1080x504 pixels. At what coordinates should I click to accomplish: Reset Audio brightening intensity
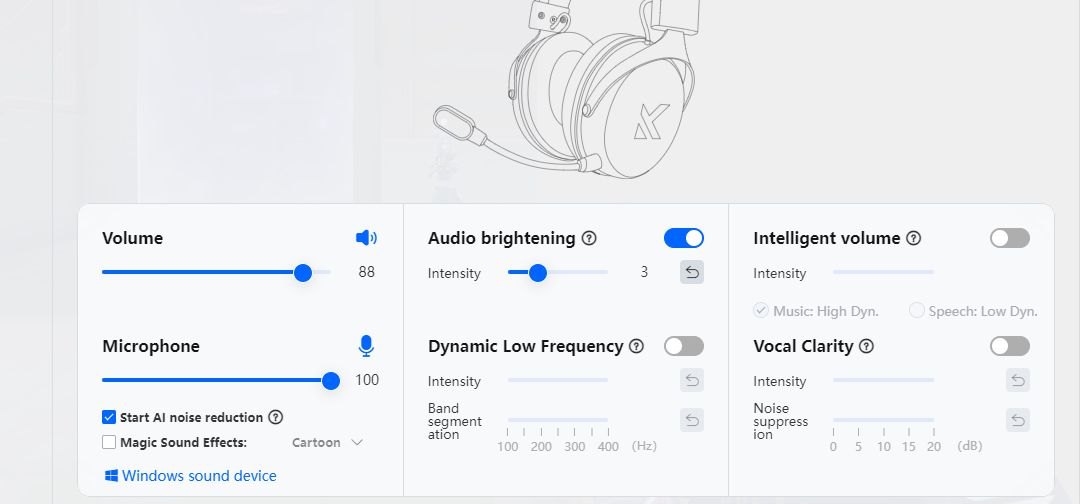[x=692, y=272]
